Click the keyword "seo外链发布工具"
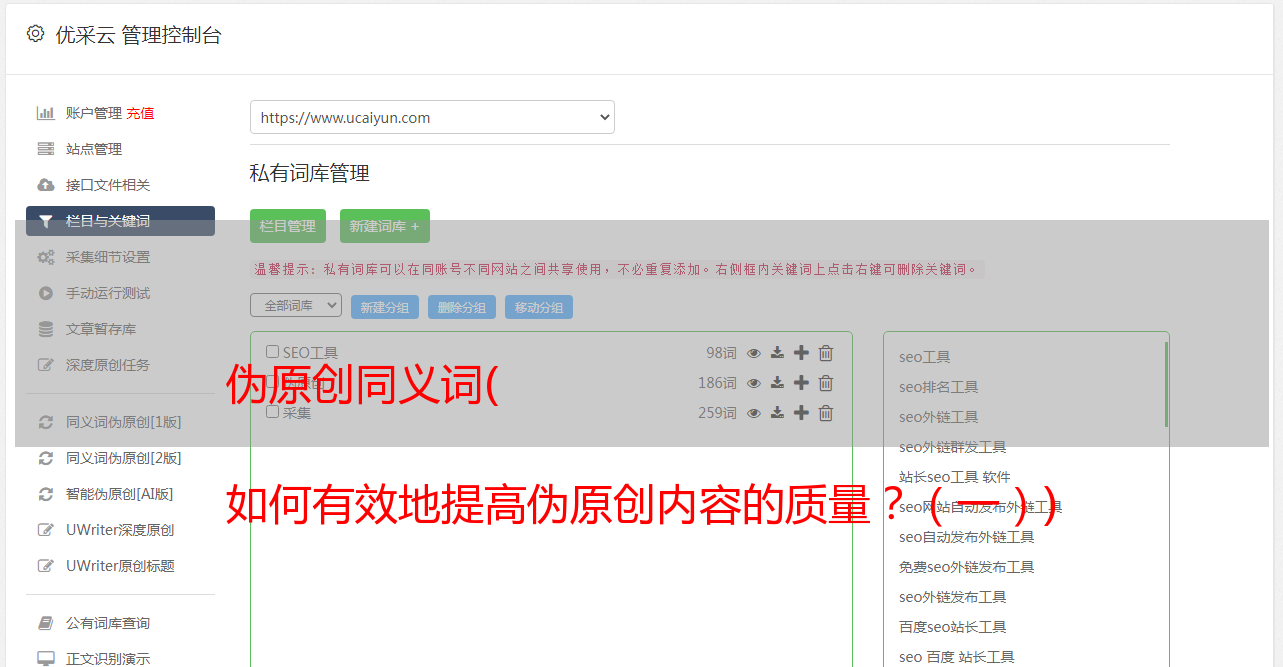The width and height of the screenshot is (1283, 667). [953, 597]
